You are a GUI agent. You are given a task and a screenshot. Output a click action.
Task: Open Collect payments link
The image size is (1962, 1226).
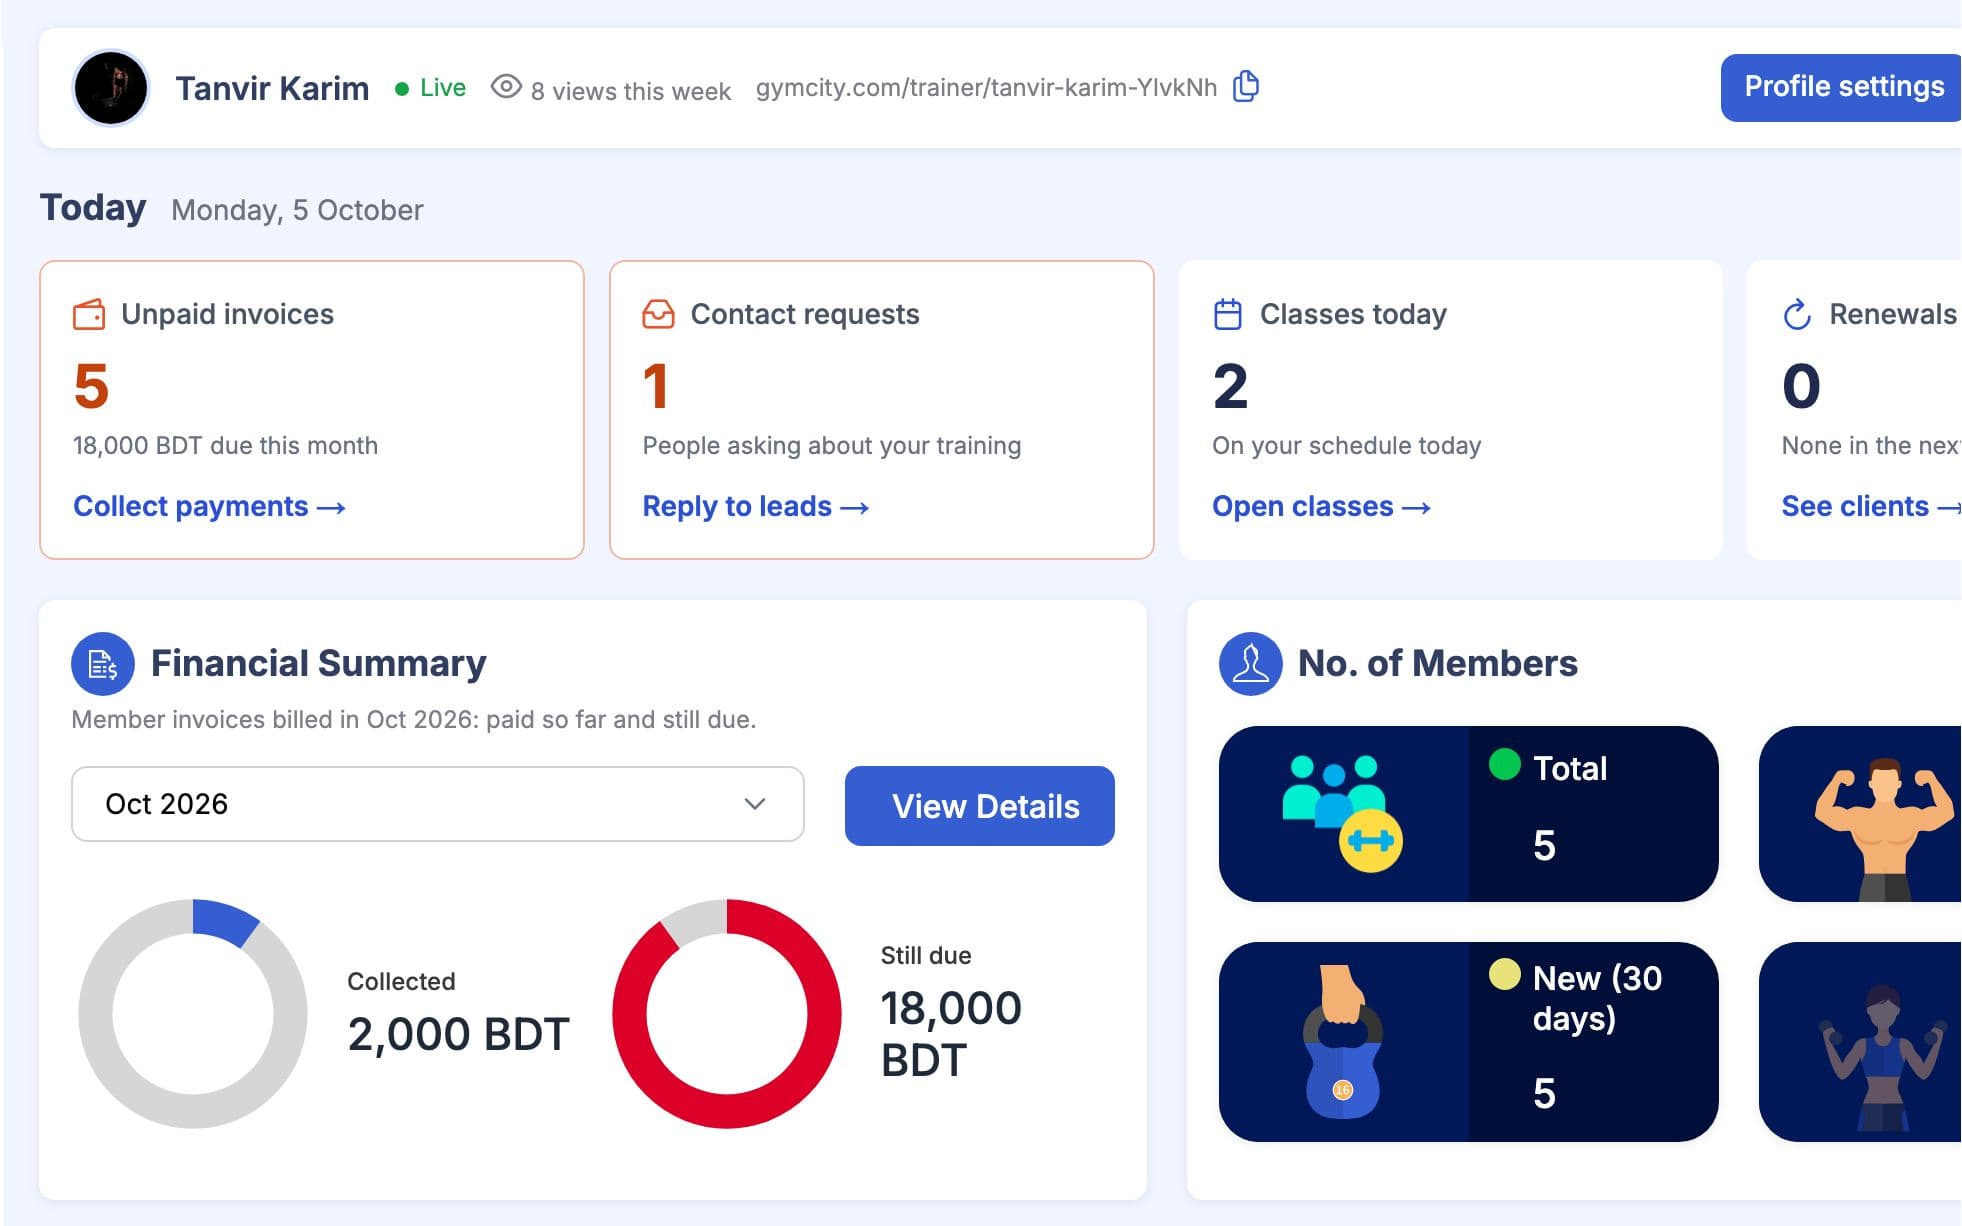pyautogui.click(x=209, y=506)
